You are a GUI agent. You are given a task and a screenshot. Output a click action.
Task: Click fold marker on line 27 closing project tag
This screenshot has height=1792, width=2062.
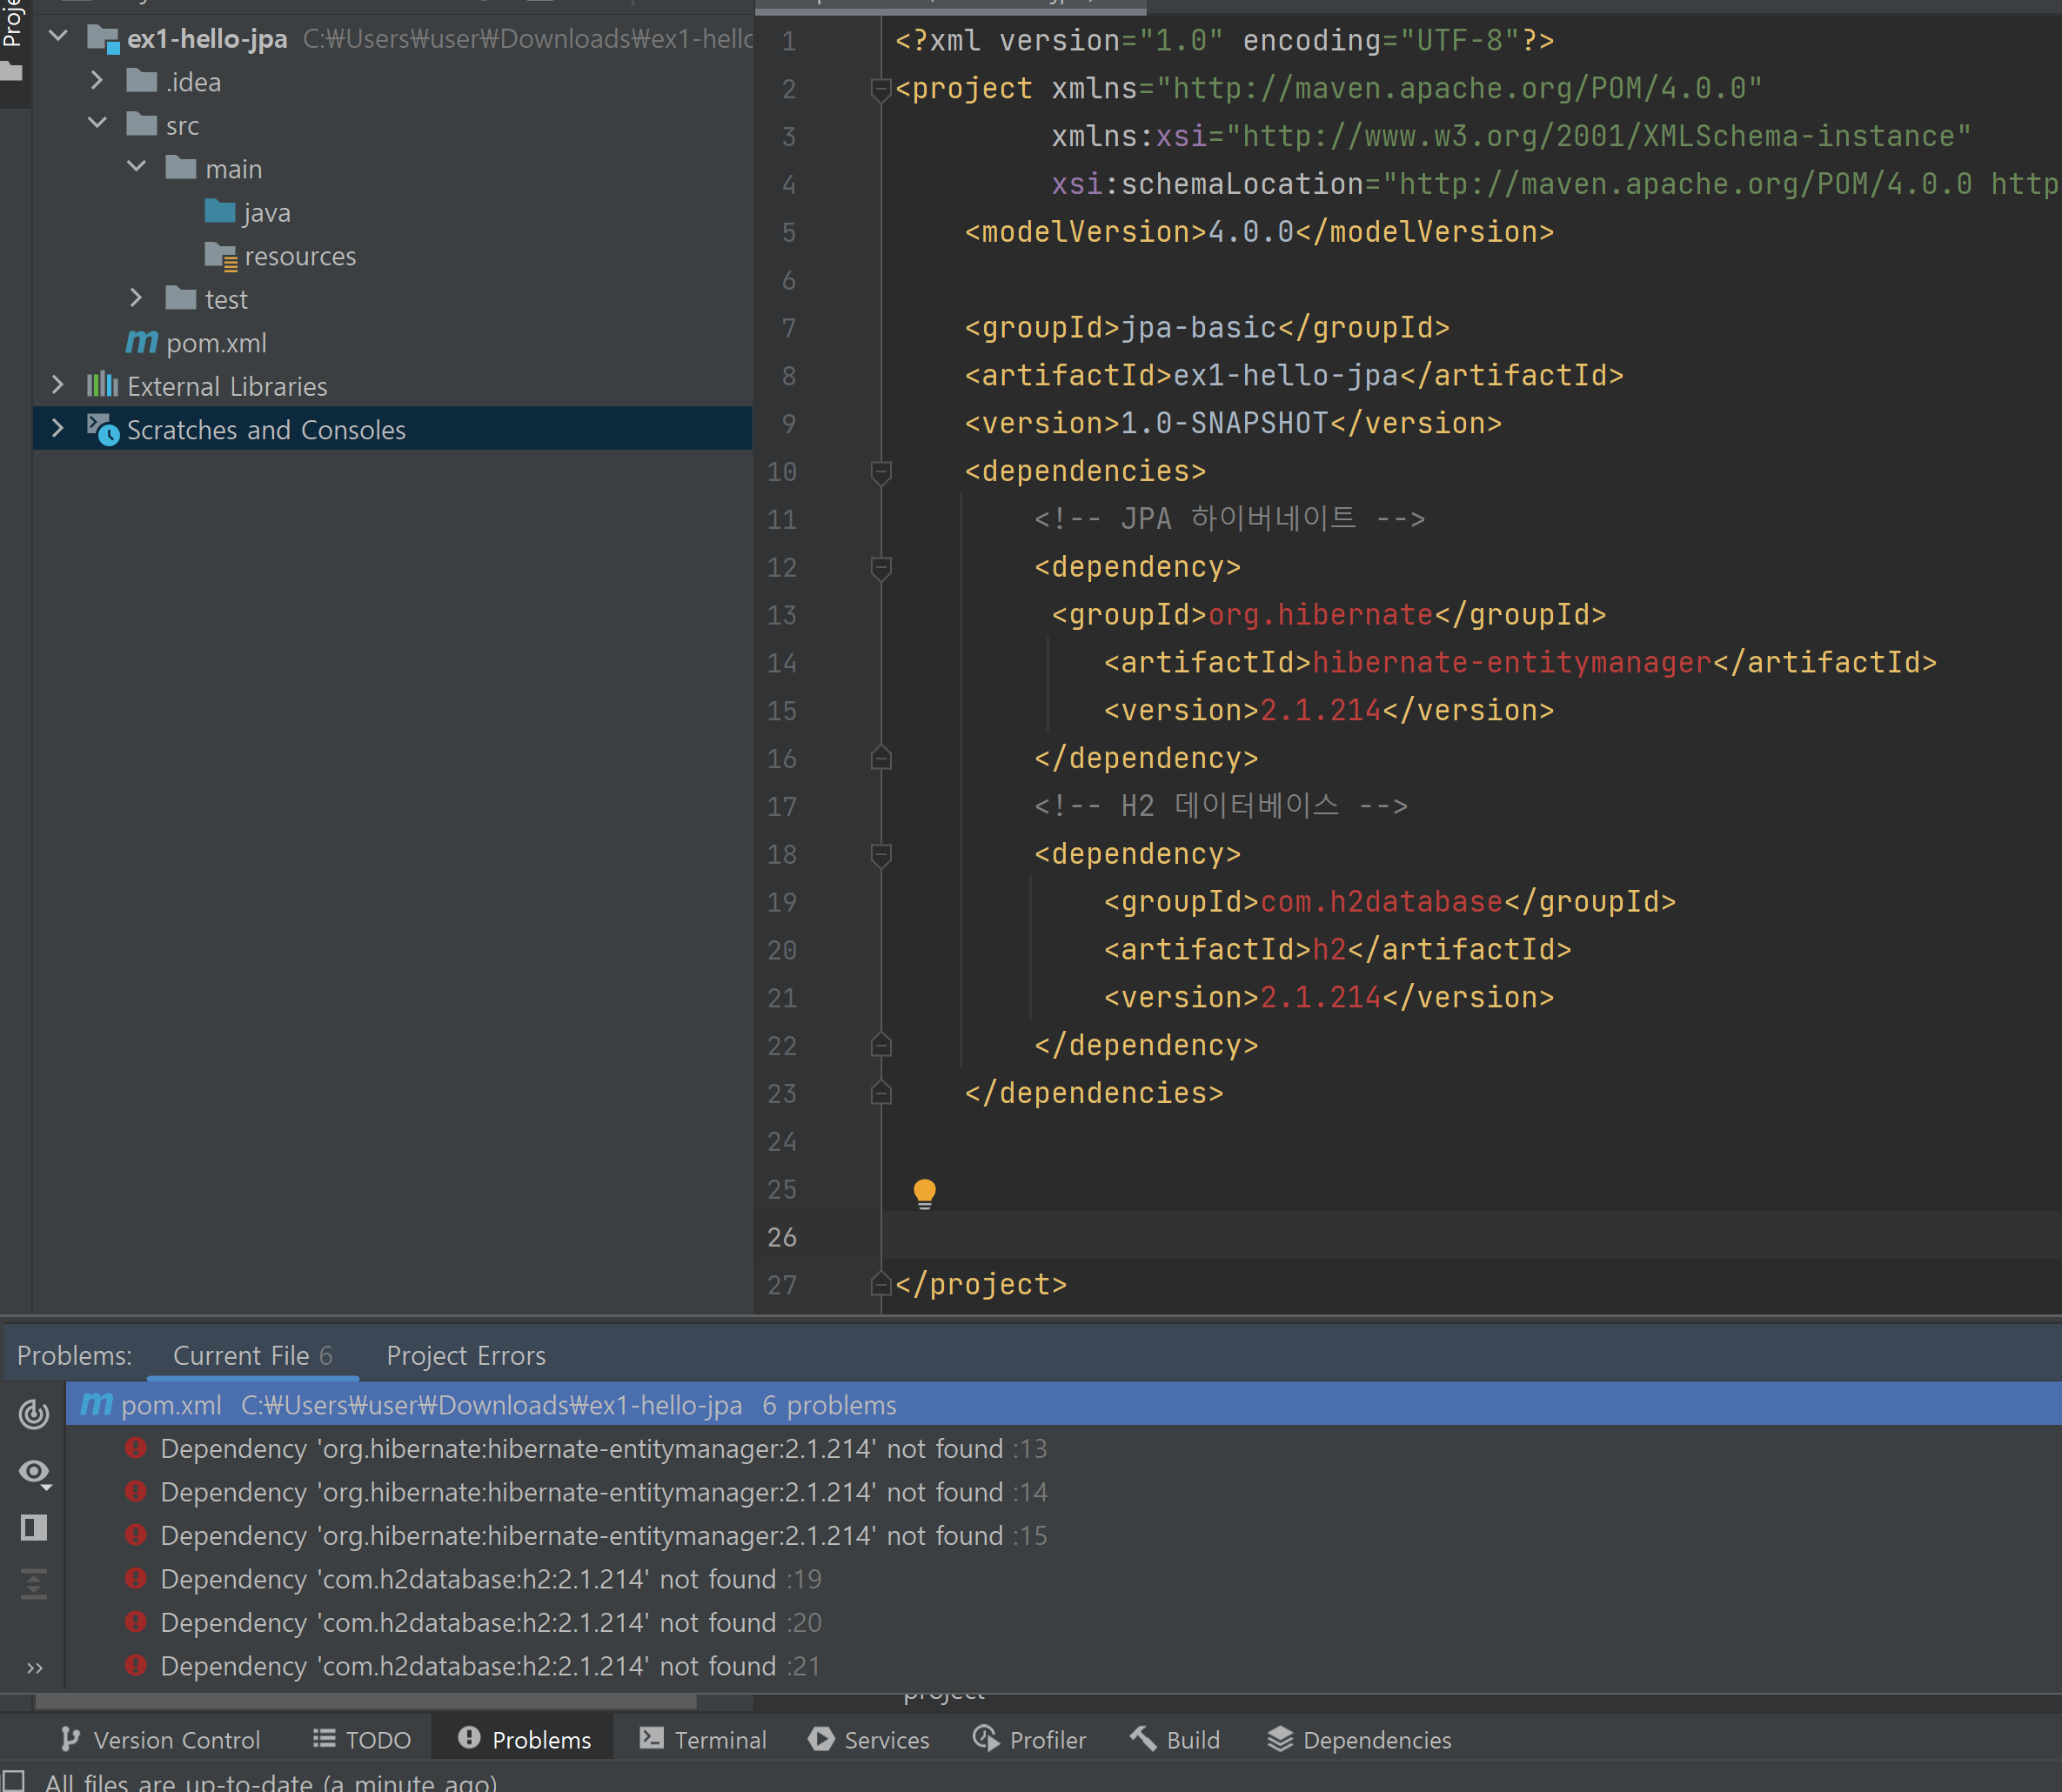[x=881, y=1284]
